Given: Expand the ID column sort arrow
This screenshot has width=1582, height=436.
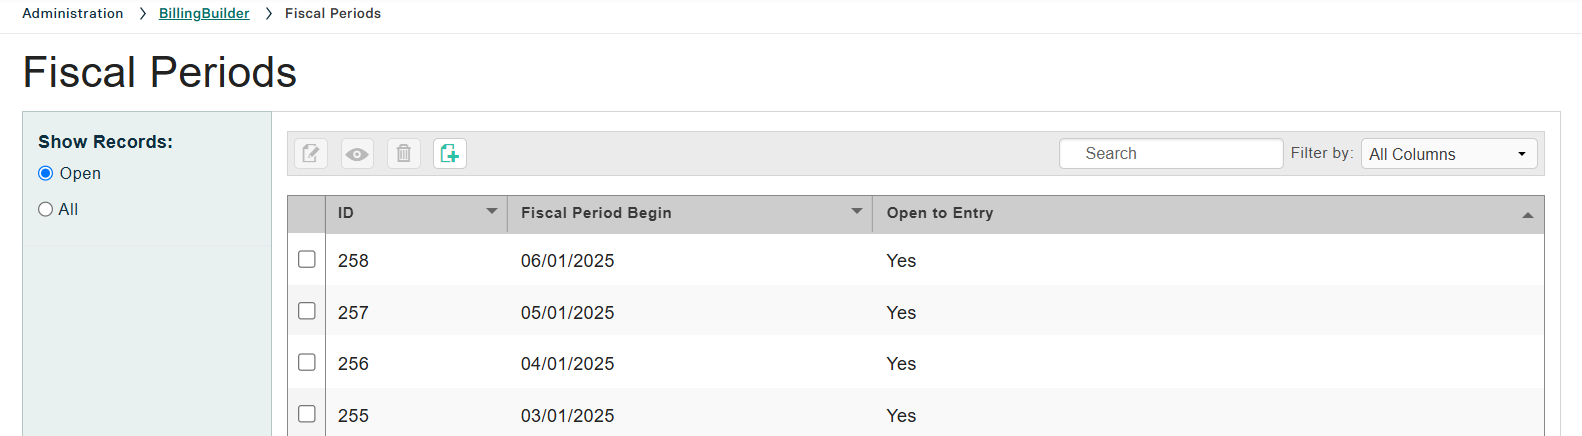Looking at the screenshot, I should 491,211.
